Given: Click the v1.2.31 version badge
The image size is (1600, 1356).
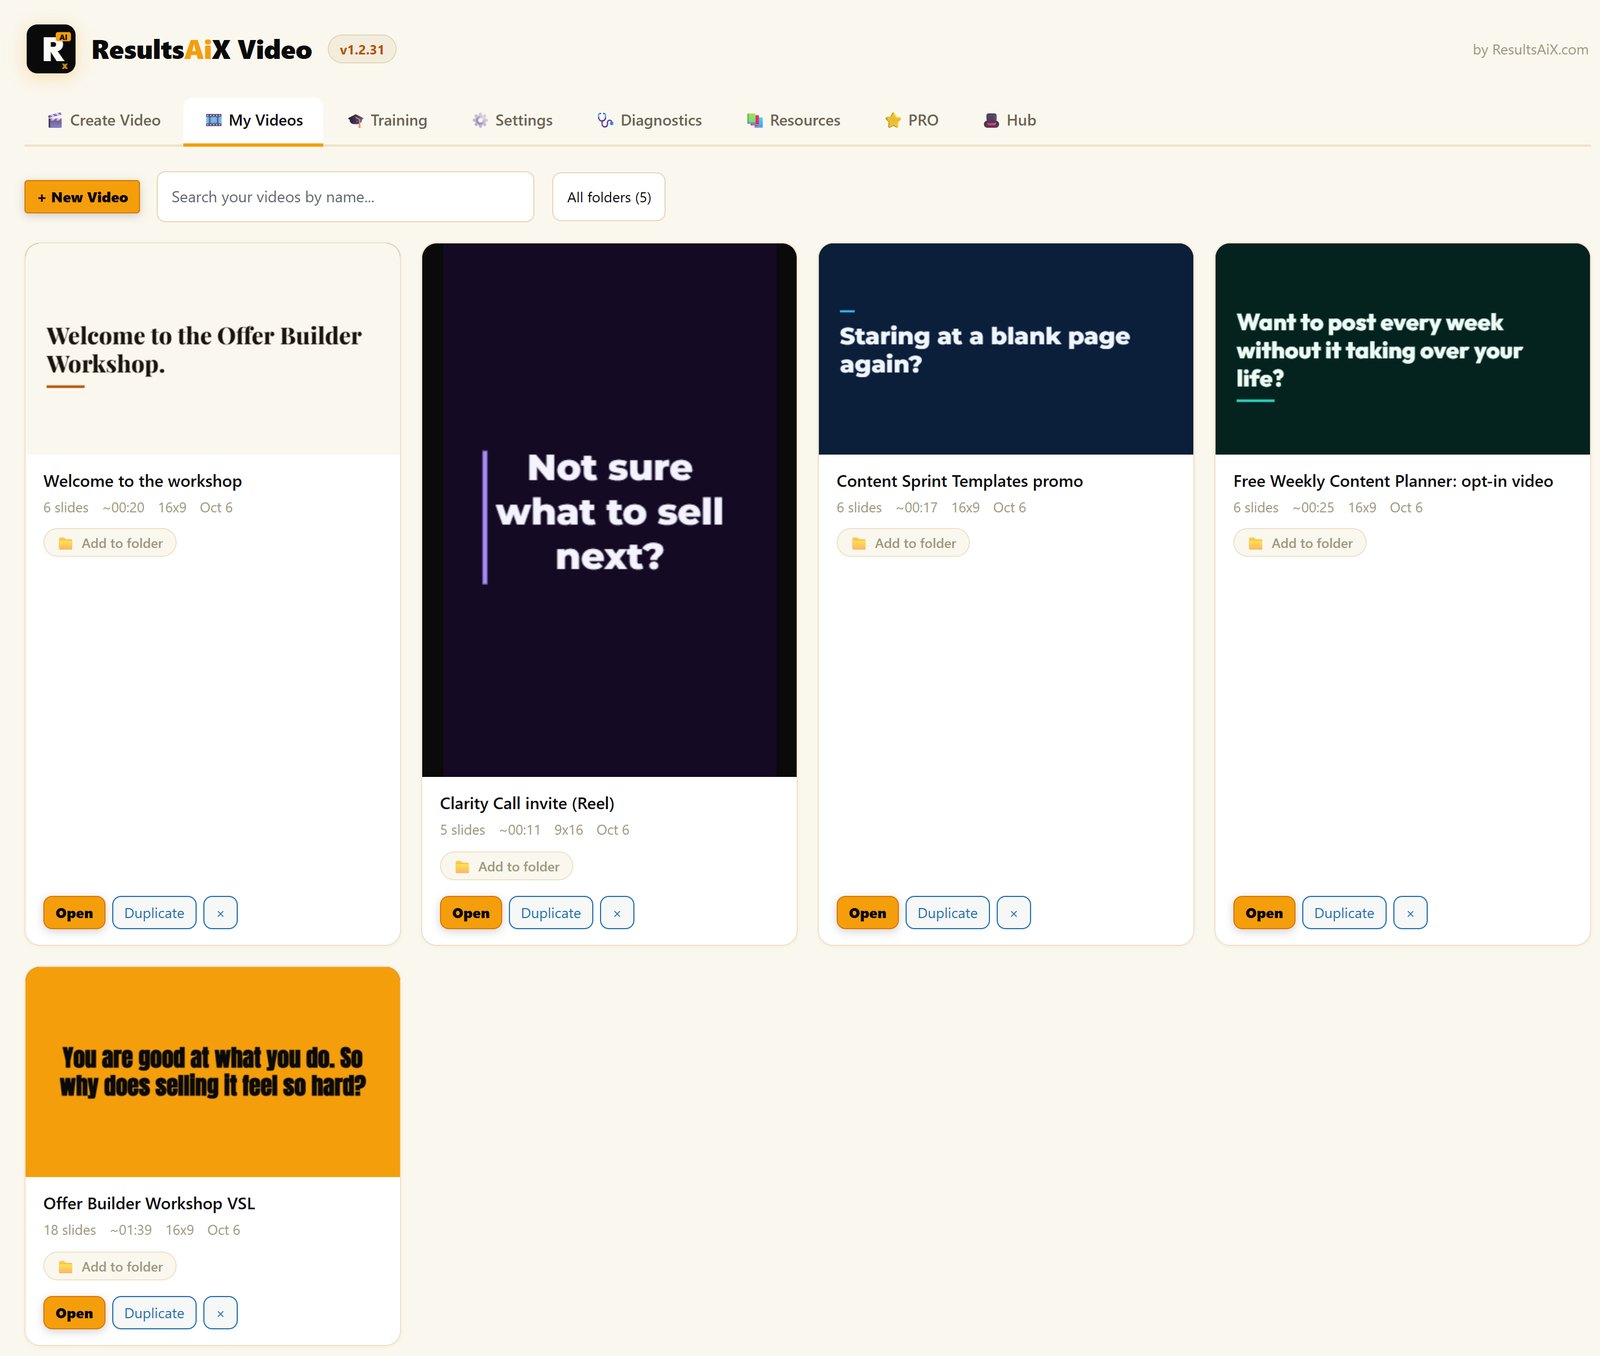Looking at the screenshot, I should (x=362, y=50).
